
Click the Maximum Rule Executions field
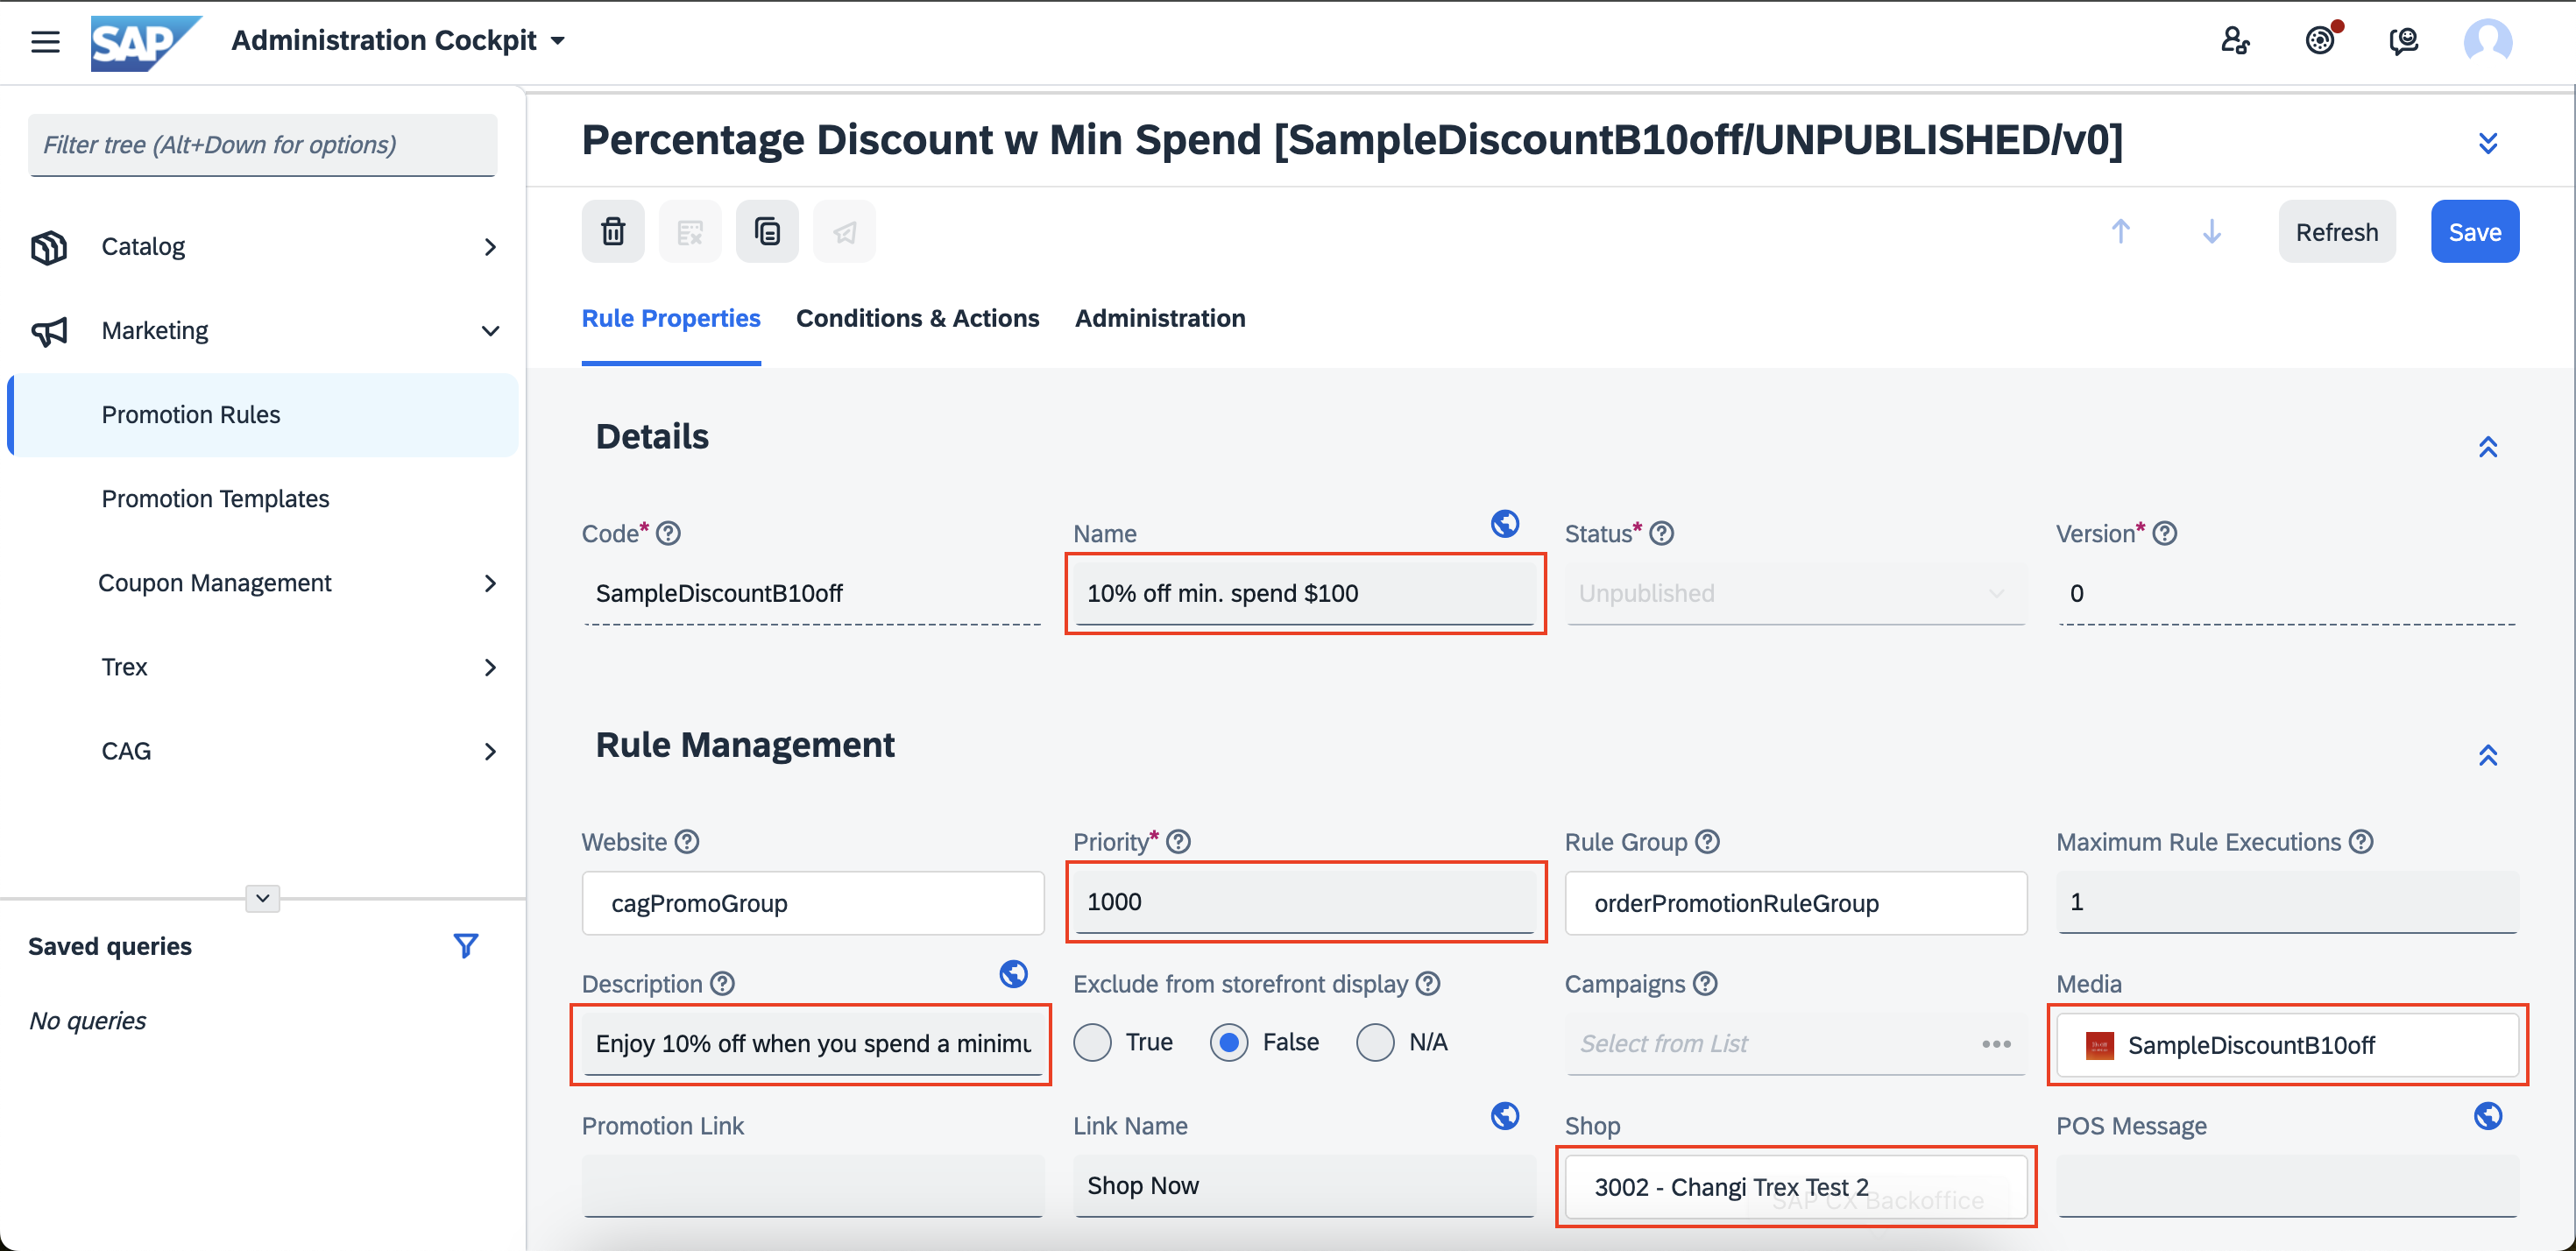pos(2288,902)
